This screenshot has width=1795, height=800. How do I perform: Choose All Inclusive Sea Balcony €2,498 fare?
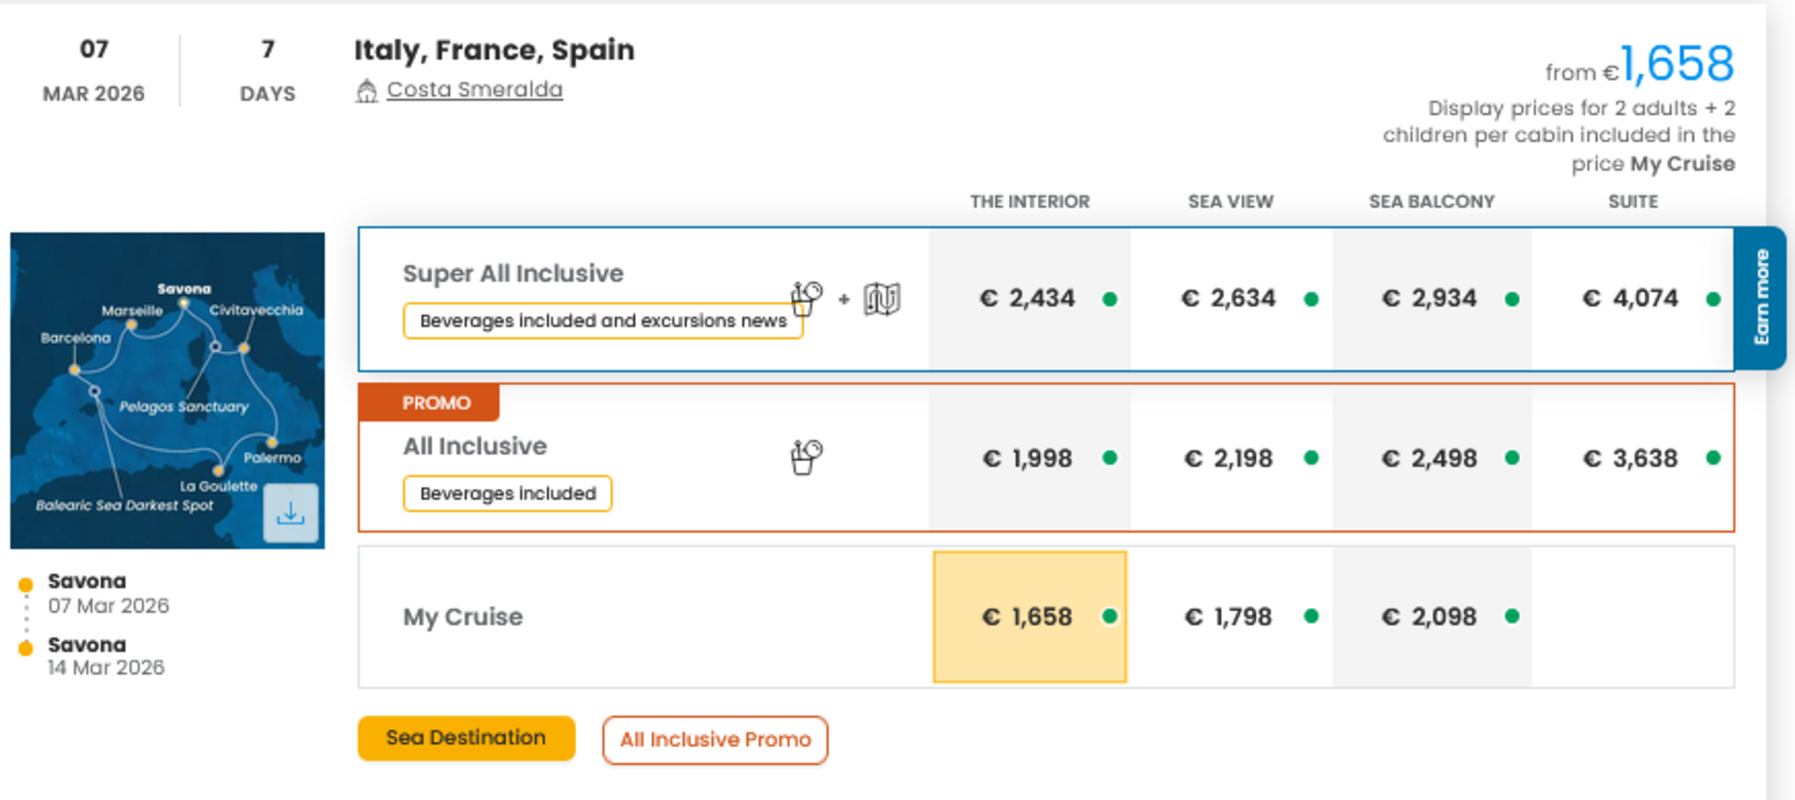point(1430,459)
